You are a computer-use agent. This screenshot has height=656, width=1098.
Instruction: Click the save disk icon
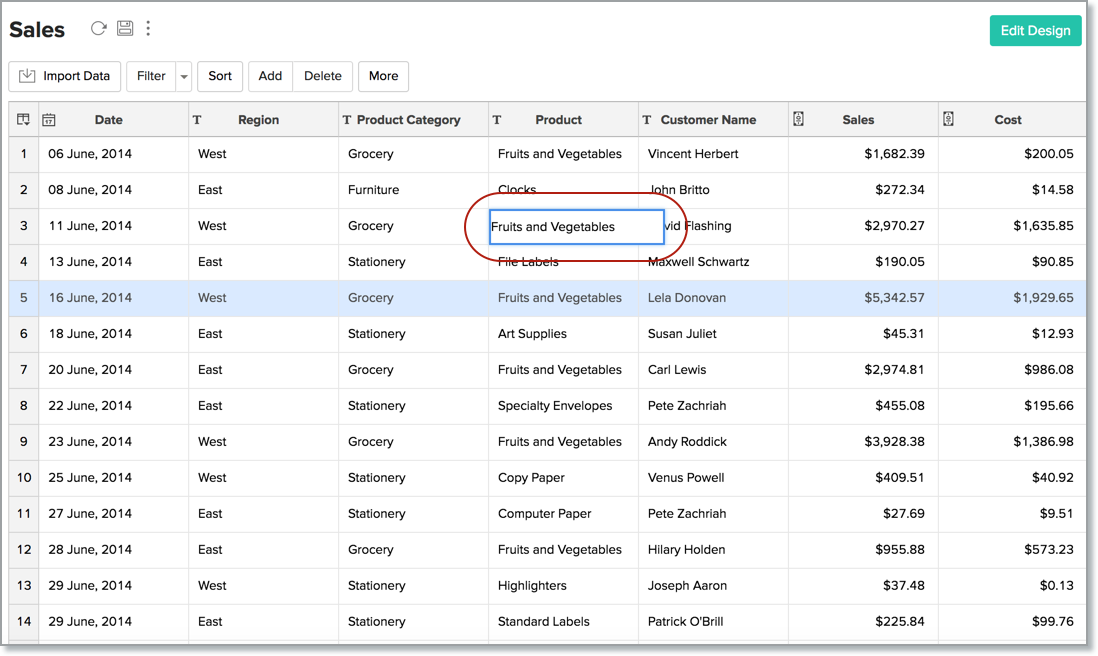(125, 29)
